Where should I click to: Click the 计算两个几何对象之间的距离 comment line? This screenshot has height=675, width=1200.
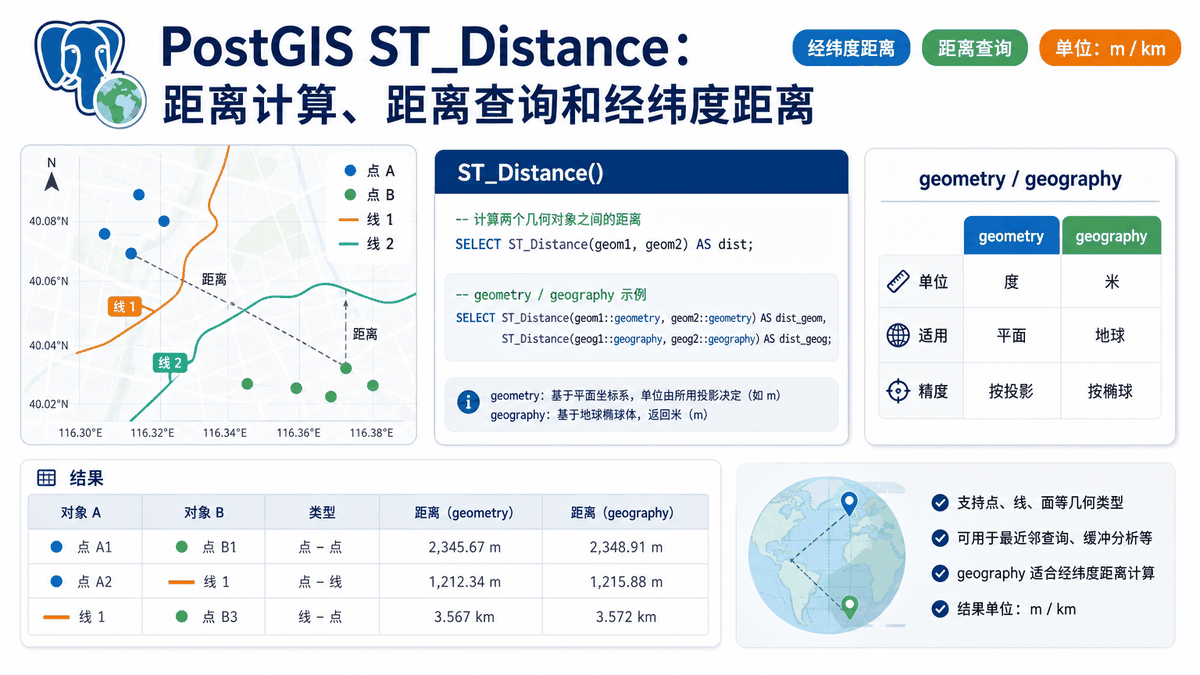pyautogui.click(x=548, y=219)
